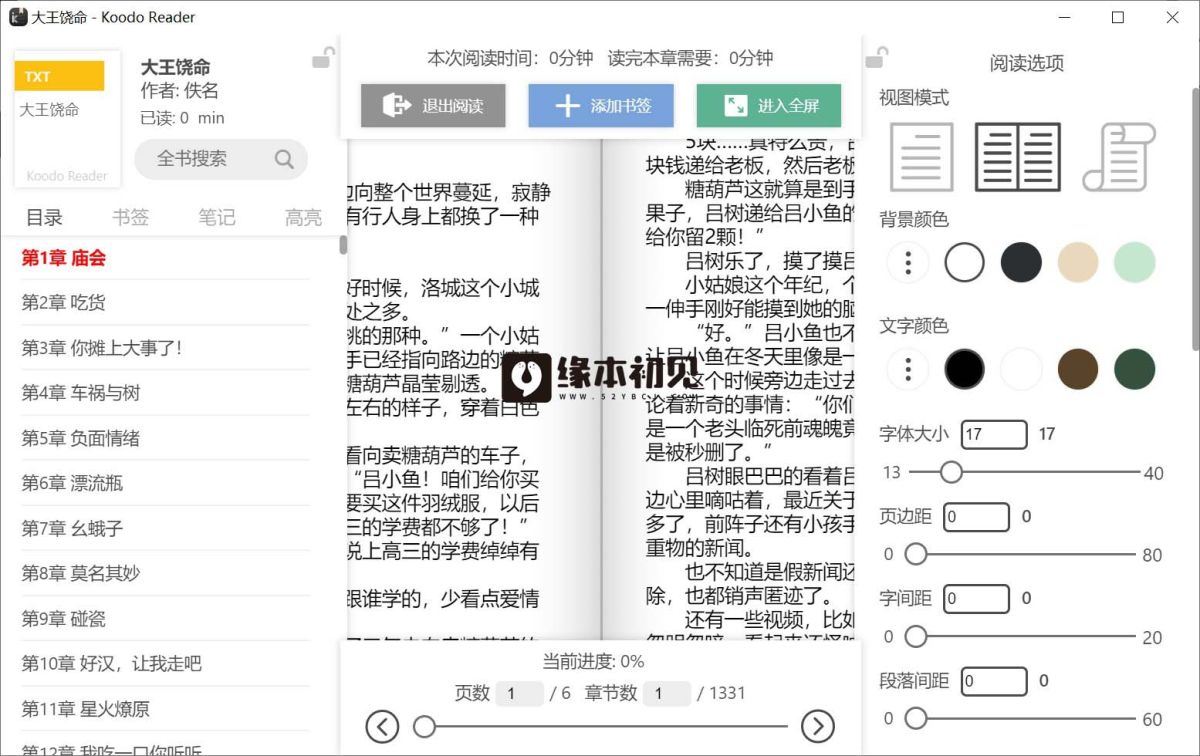Focus the 页数 page number field
Image resolution: width=1200 pixels, height=756 pixels.
click(x=520, y=694)
